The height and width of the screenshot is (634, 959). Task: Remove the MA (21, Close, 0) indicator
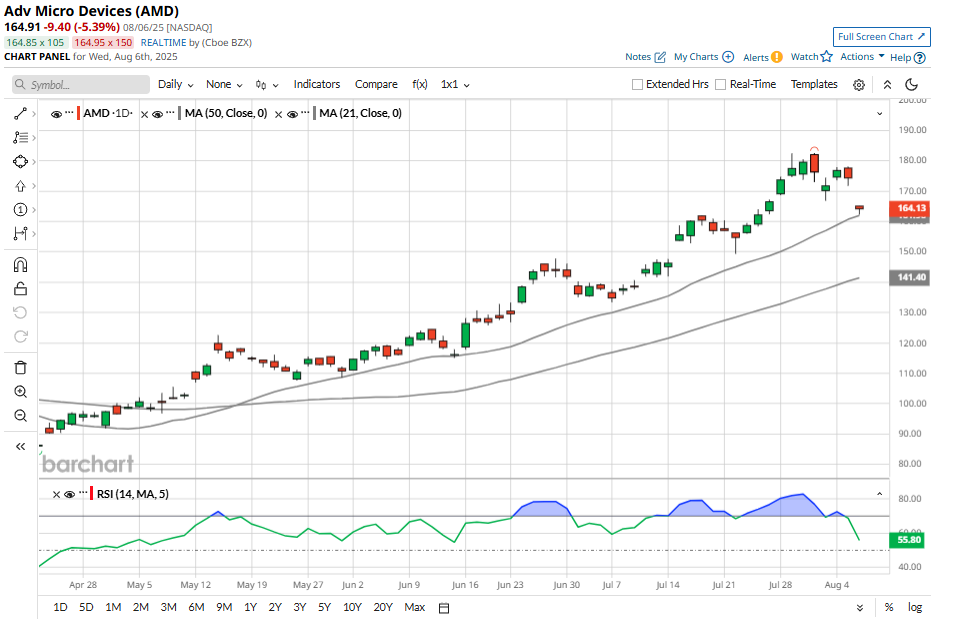pos(278,114)
